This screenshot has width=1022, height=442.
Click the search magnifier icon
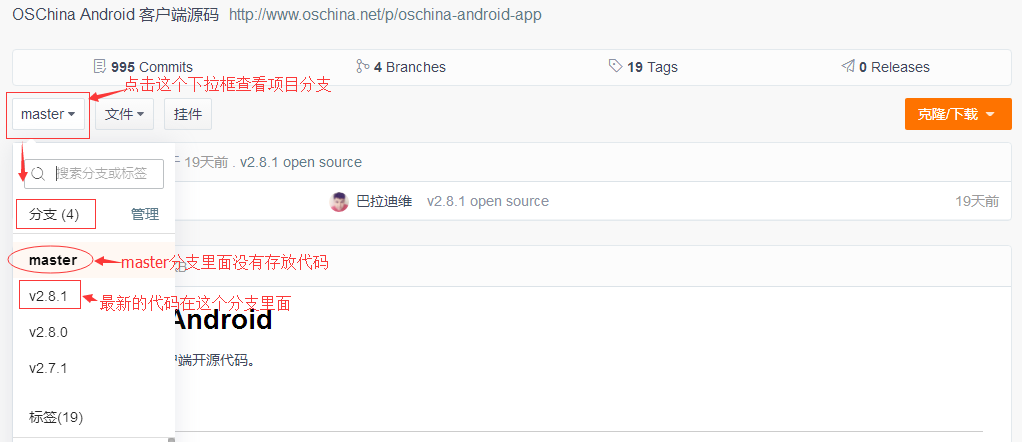38,173
